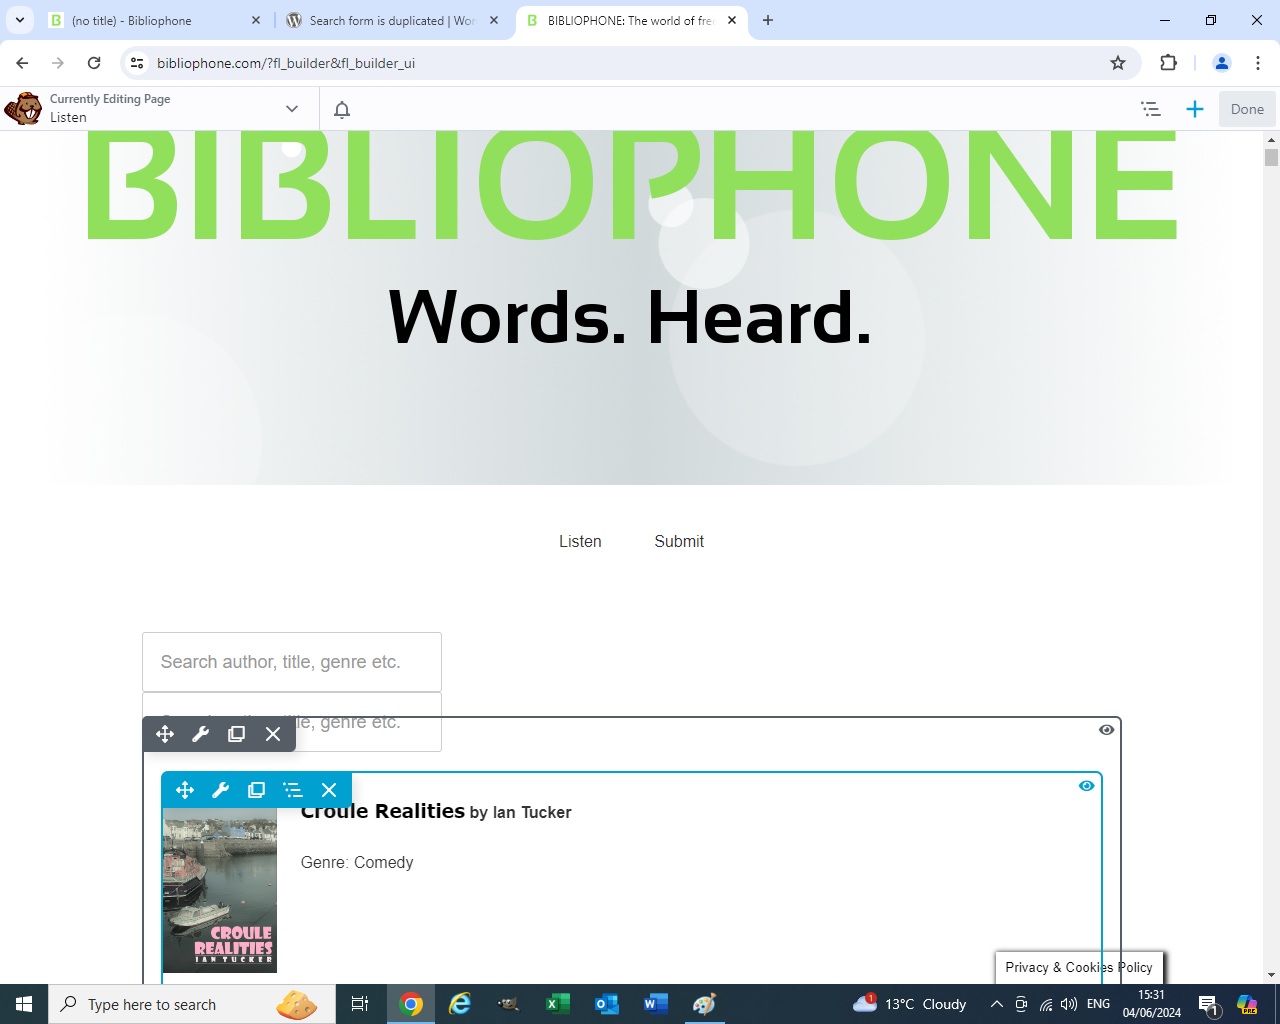Expand the Currently Editing Page dropdown chevron

(x=292, y=109)
